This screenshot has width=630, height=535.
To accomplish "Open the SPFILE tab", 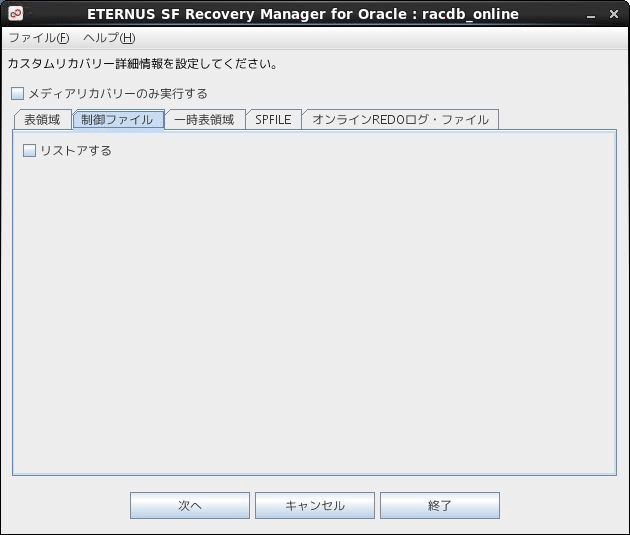I will [x=273, y=120].
